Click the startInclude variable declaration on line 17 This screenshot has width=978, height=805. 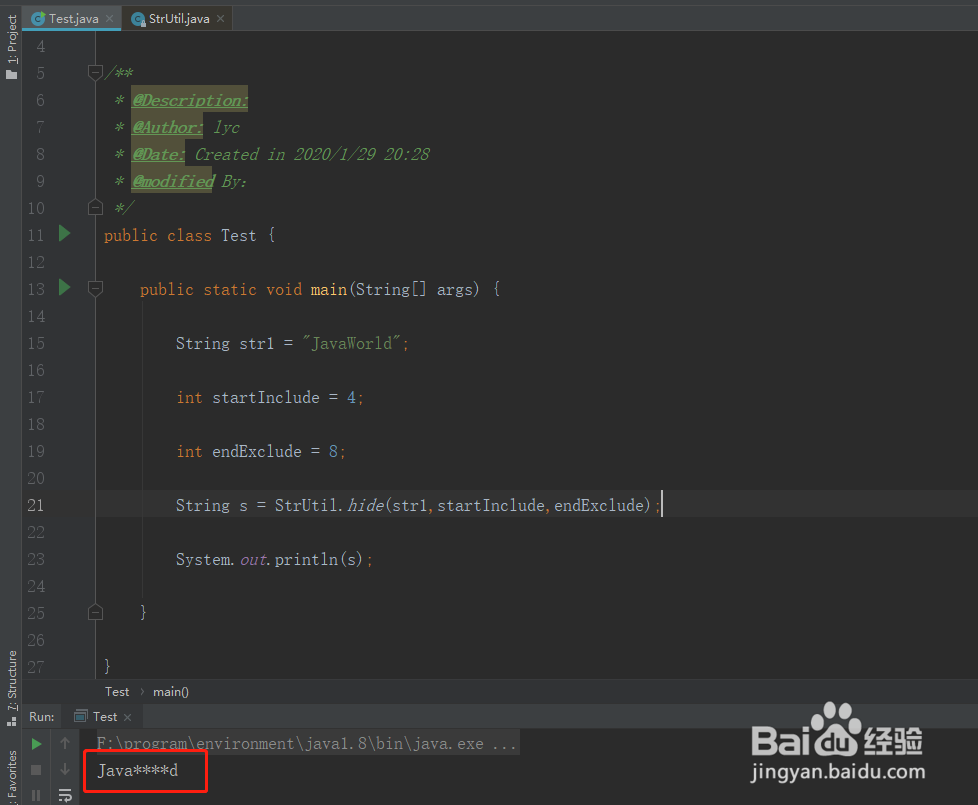[266, 397]
